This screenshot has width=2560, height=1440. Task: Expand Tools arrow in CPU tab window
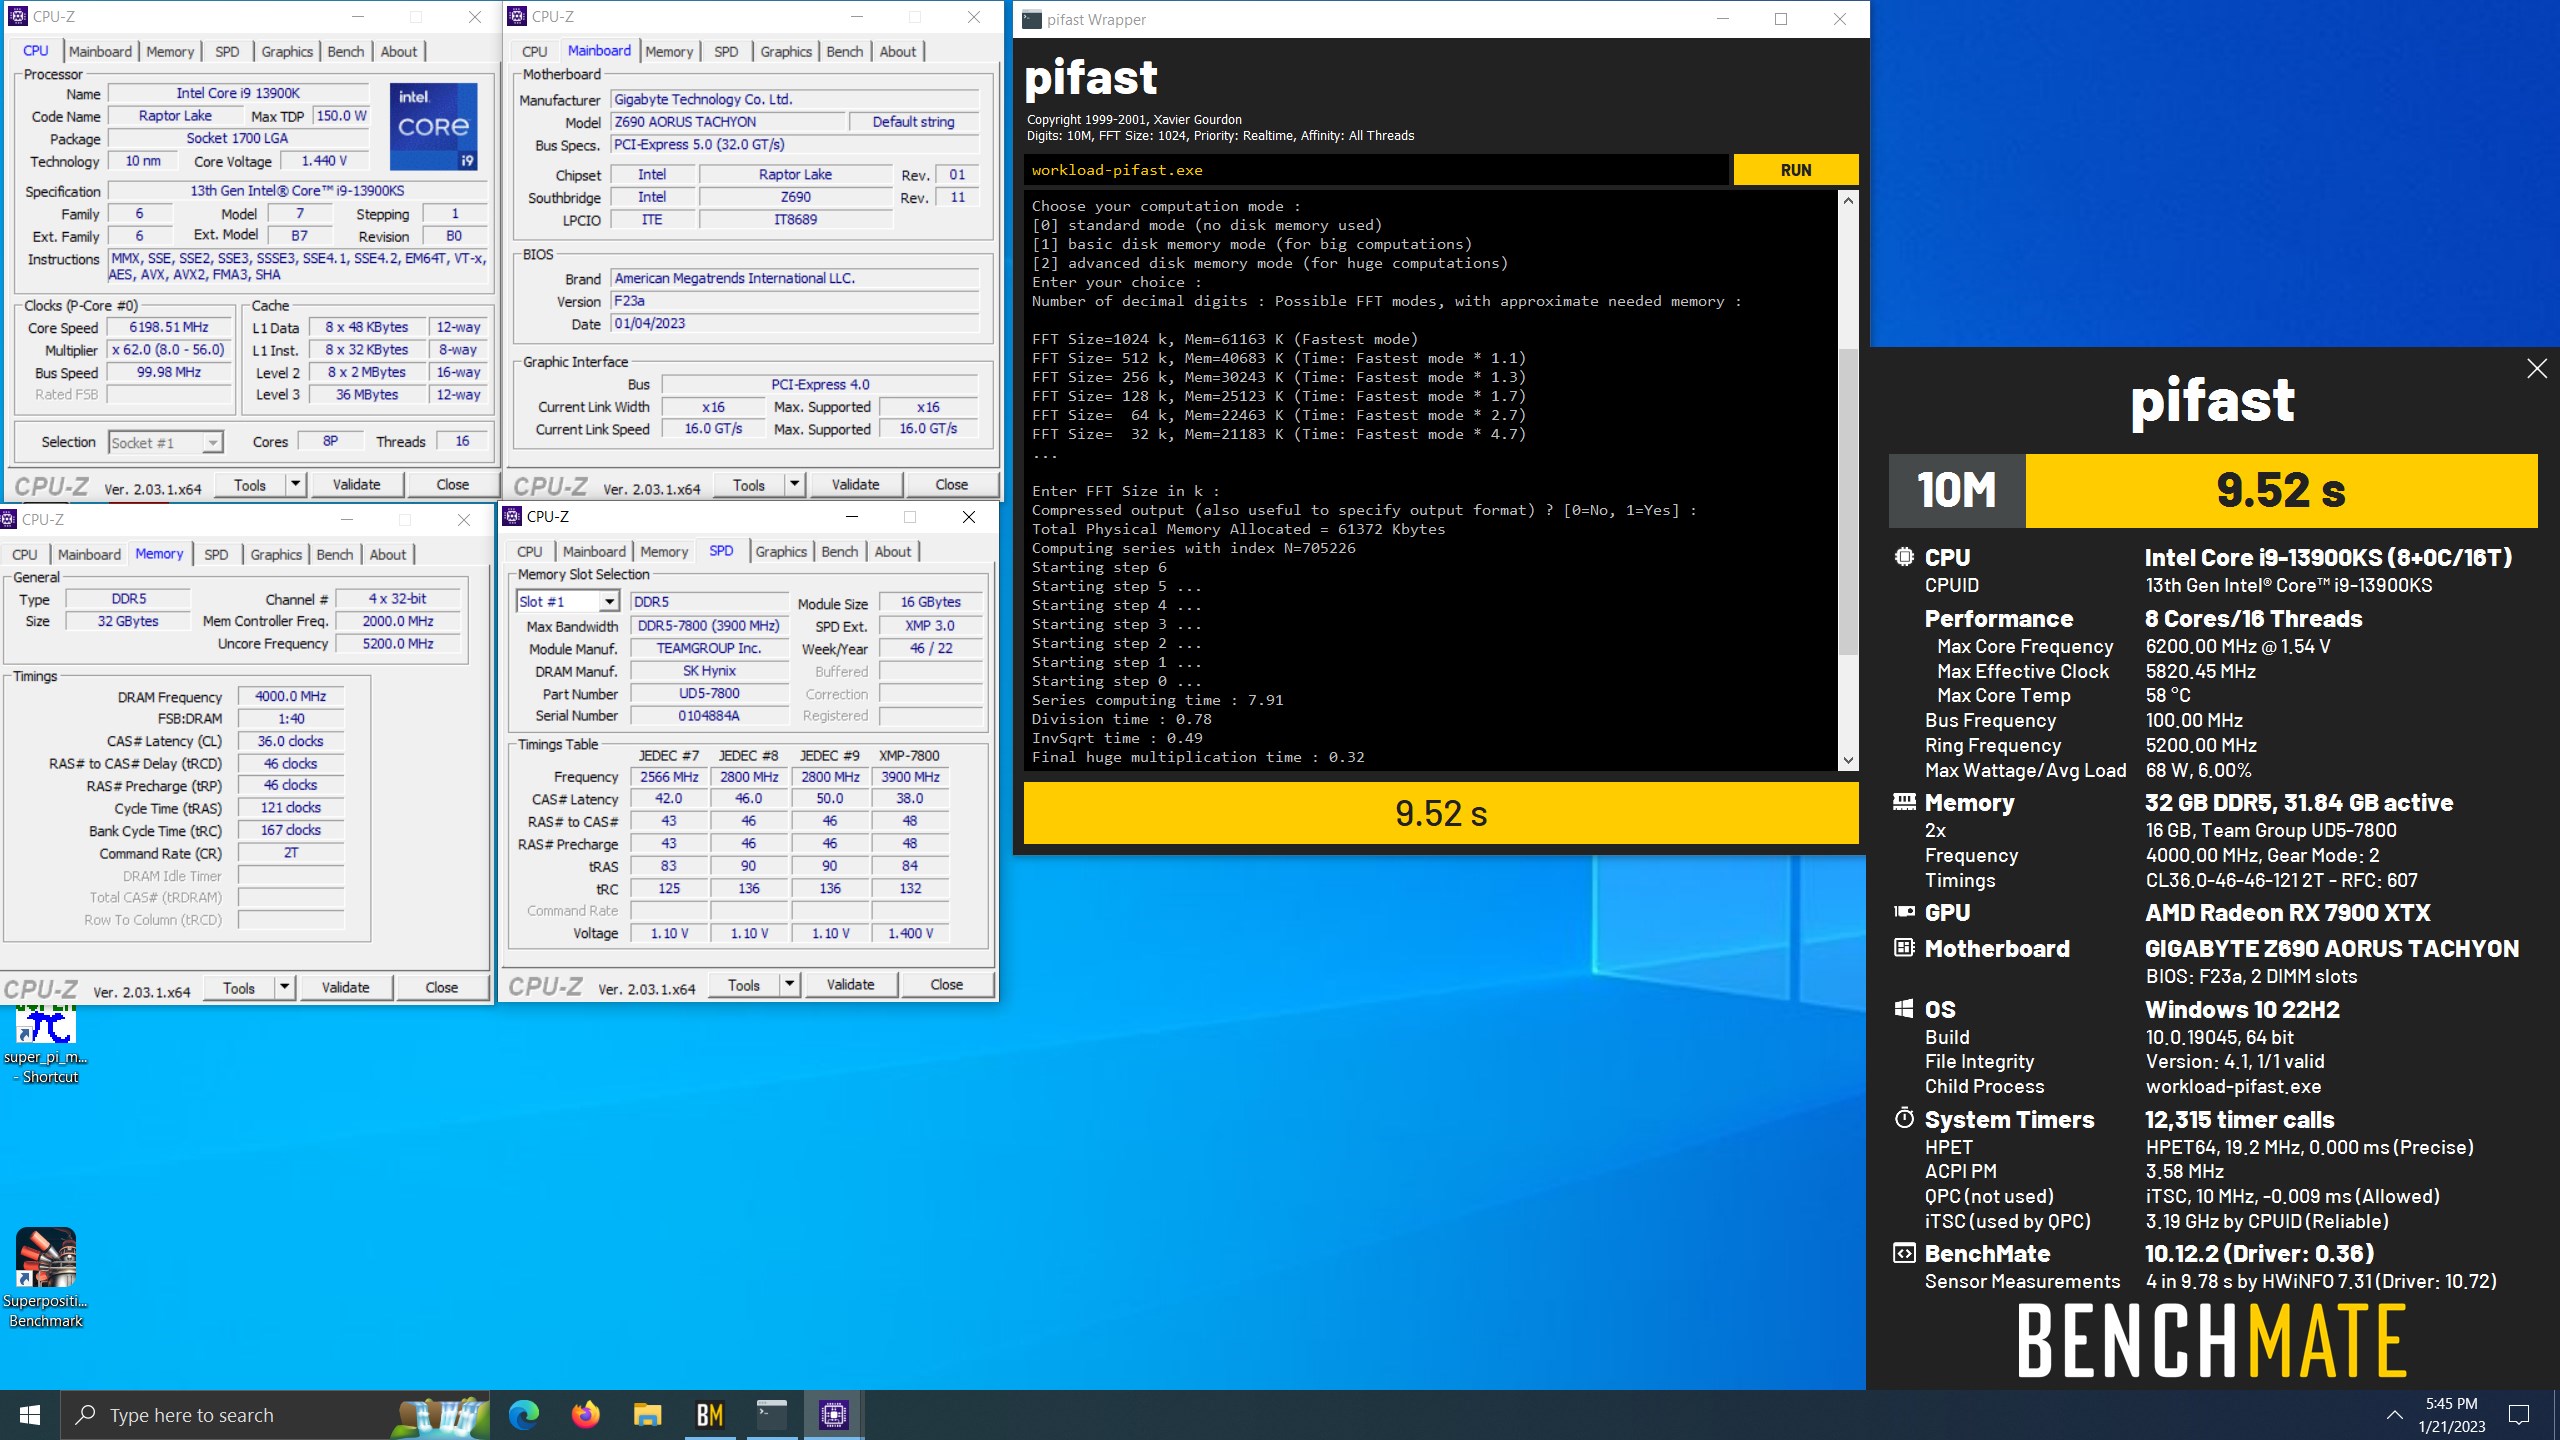pos(295,484)
